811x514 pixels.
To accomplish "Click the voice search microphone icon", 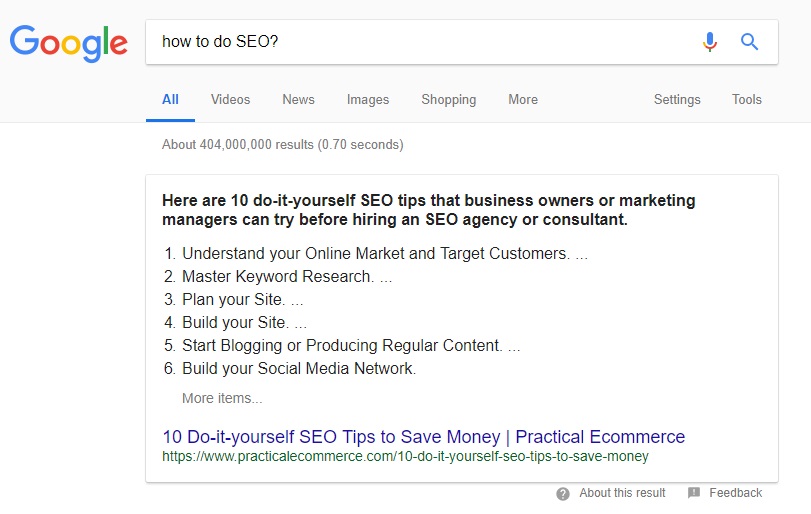I will [x=710, y=42].
